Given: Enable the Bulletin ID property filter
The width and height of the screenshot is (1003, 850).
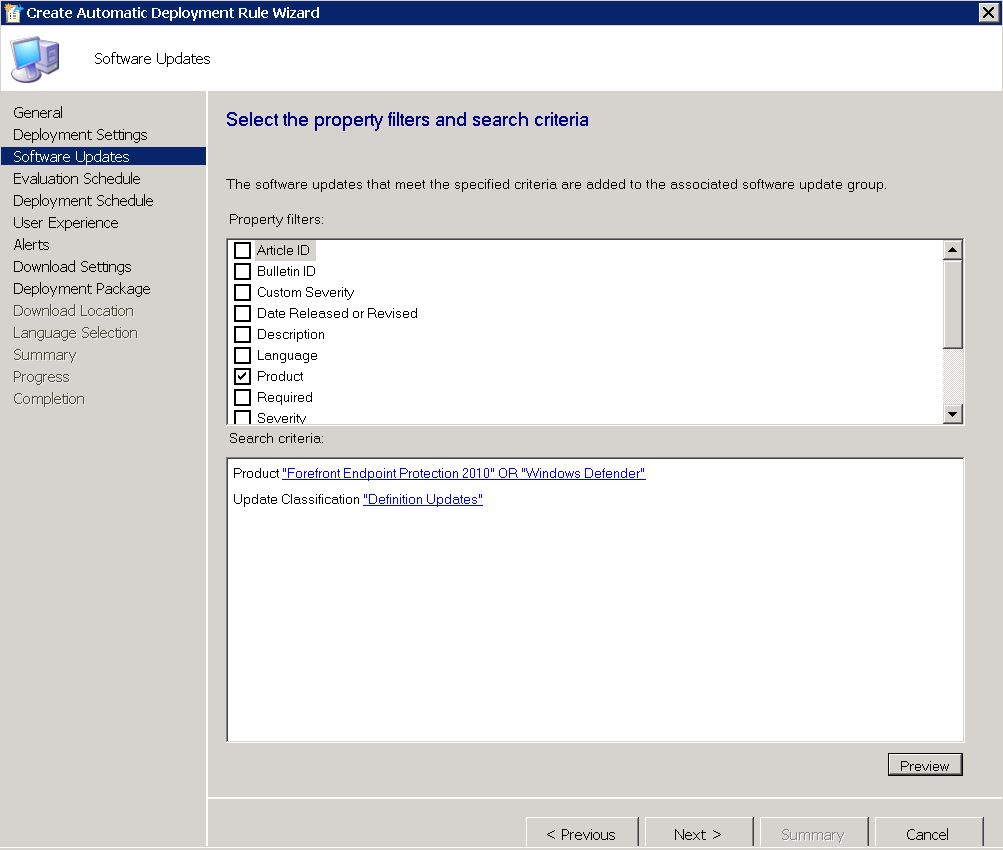Looking at the screenshot, I should [242, 271].
